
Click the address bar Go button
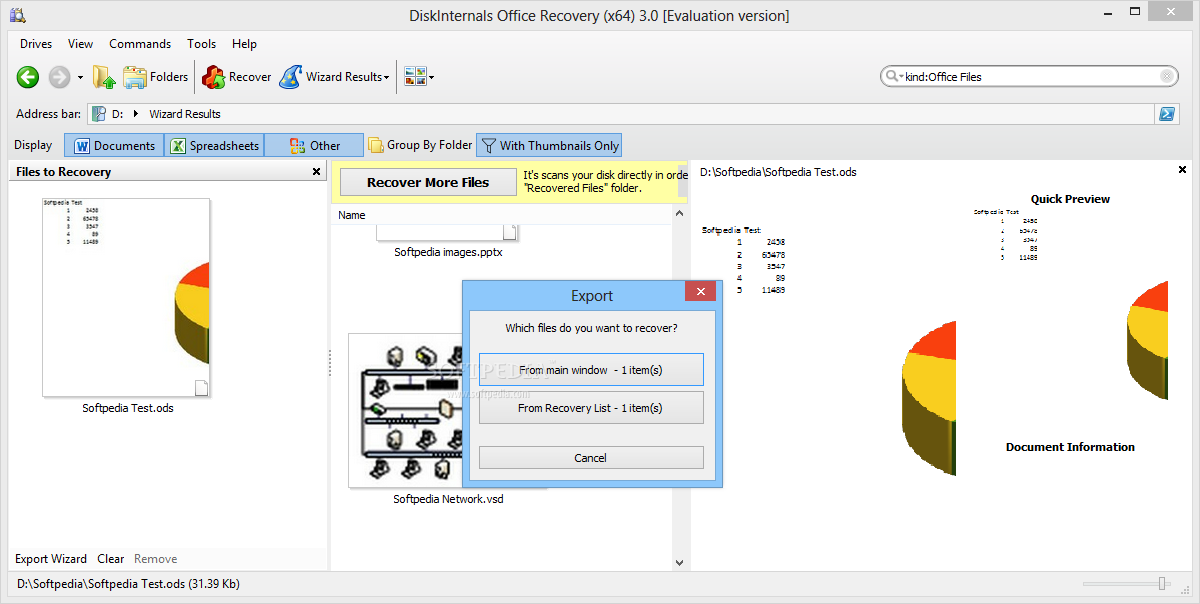(x=1167, y=114)
